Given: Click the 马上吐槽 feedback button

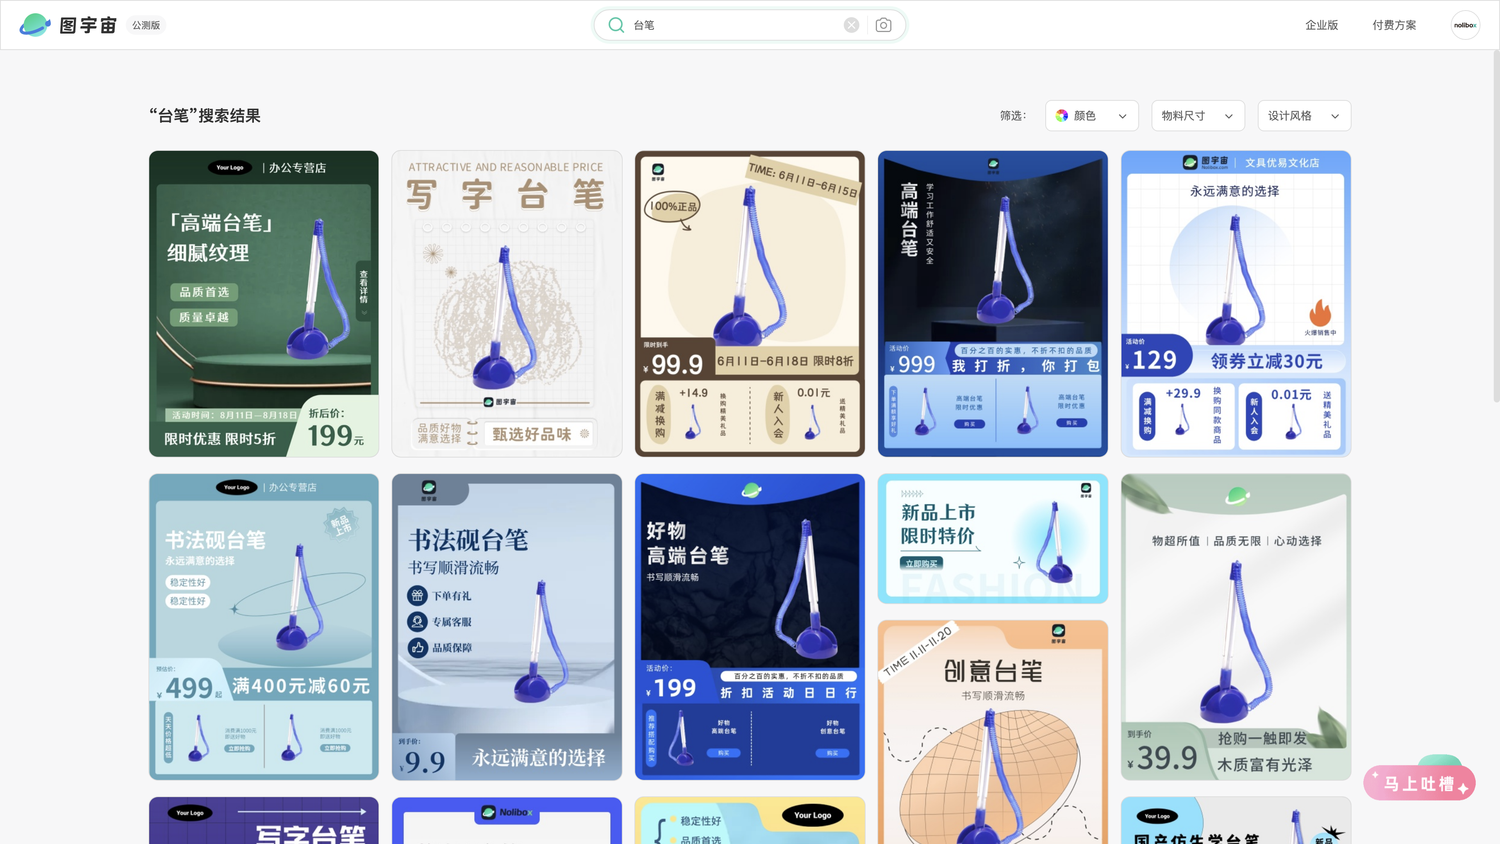Looking at the screenshot, I should 1419,783.
